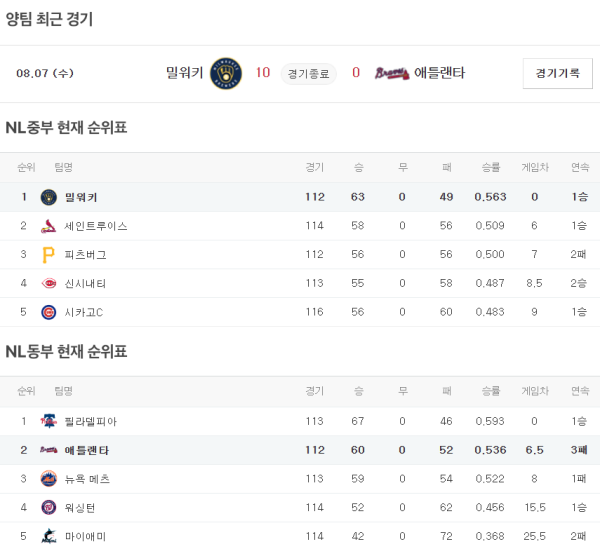Select 필라델피아 team name in standings
The height and width of the screenshot is (556, 600).
point(90,422)
